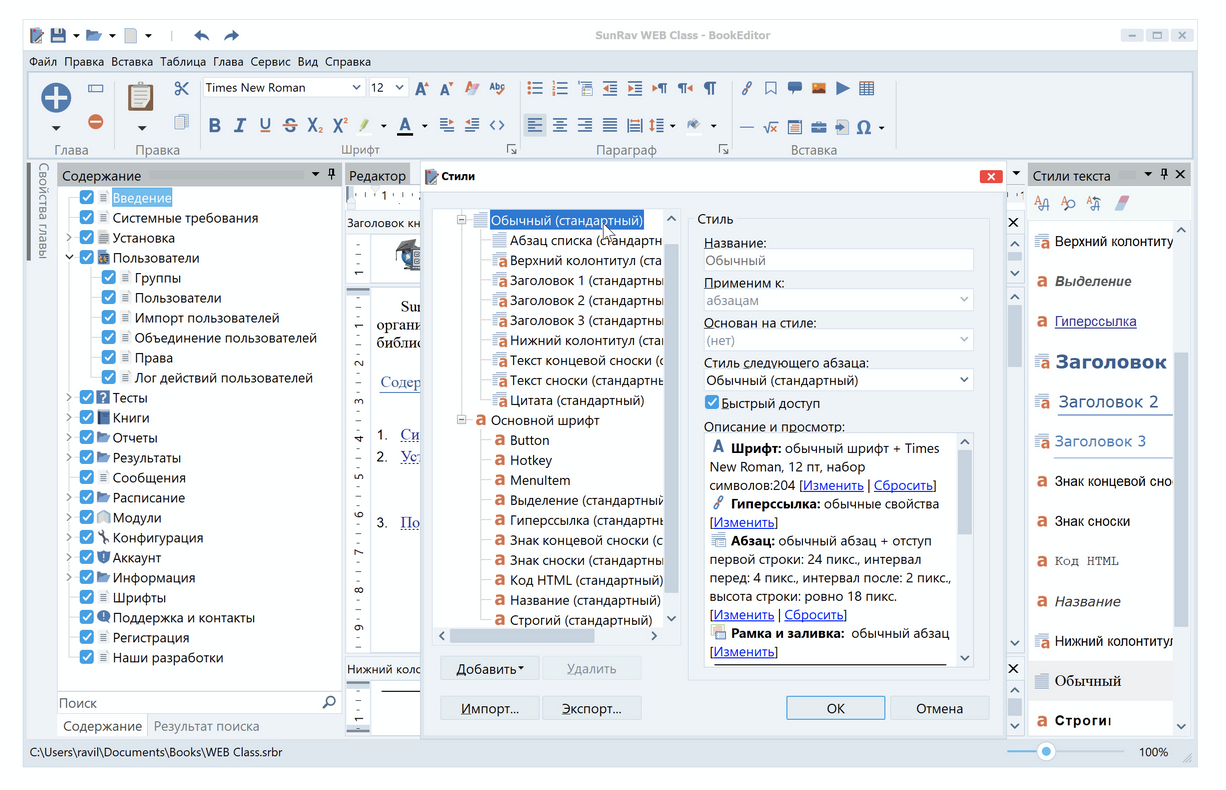
Task: Open the Файл menu
Action: coord(43,62)
